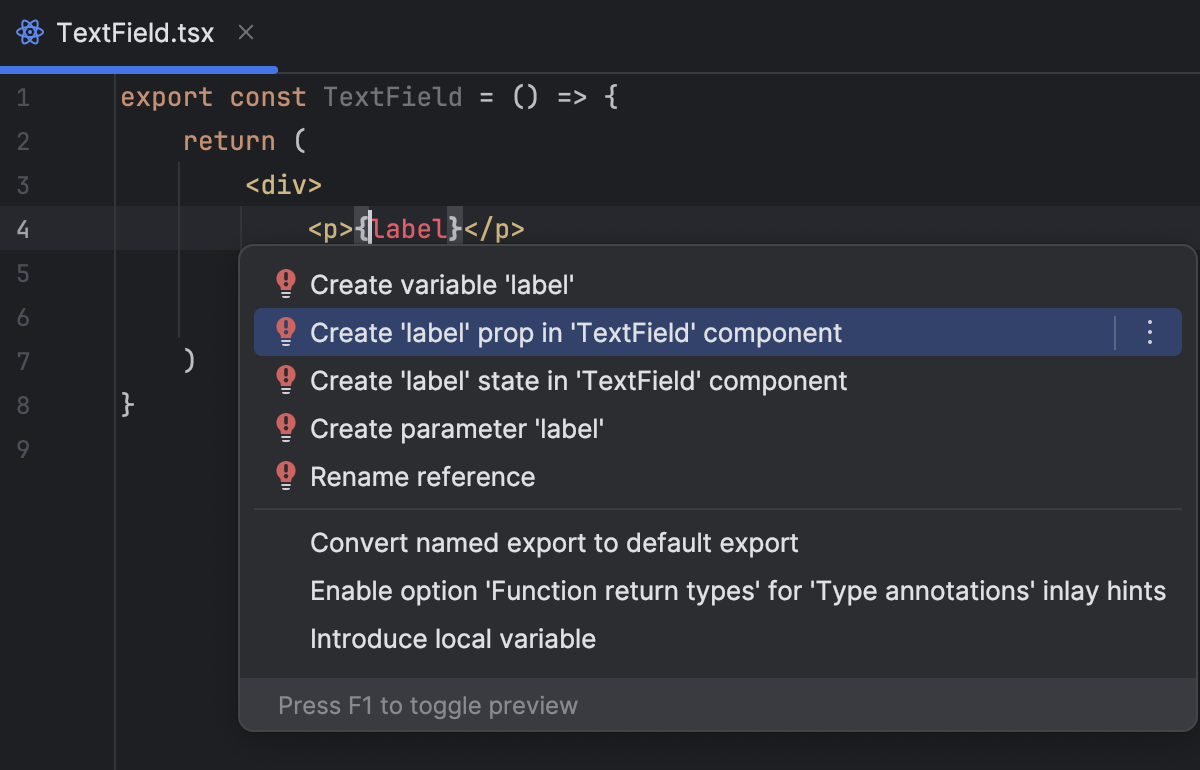Select Create parameter 'label'

(458, 428)
